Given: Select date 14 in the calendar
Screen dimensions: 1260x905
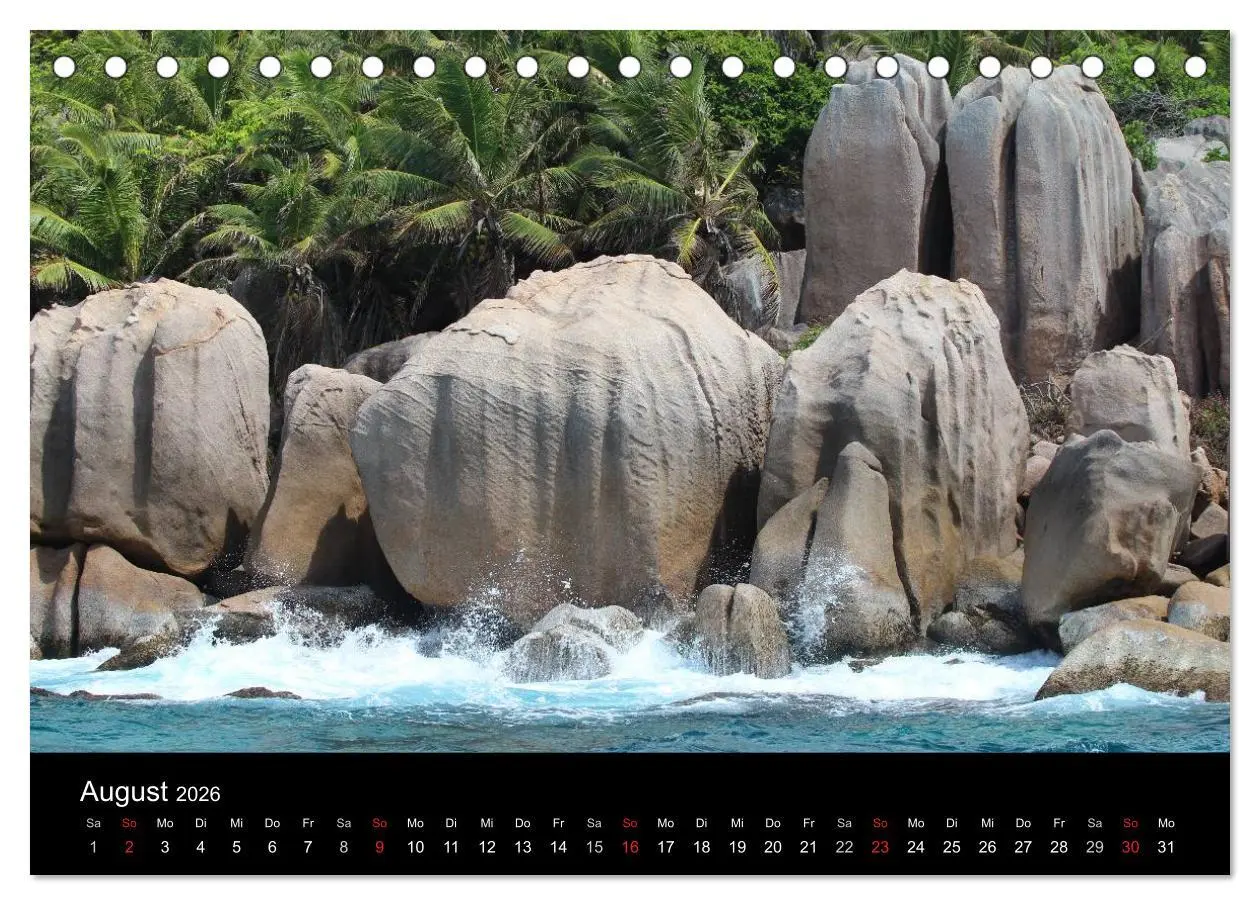Looking at the screenshot, I should pos(558,847).
